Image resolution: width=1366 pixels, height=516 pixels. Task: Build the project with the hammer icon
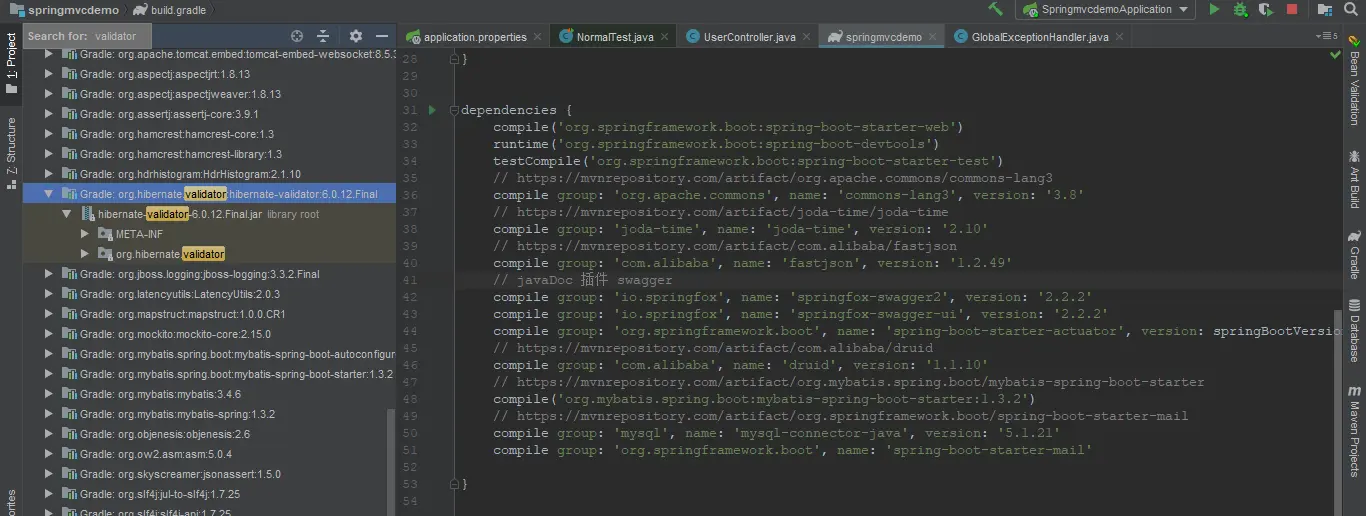(x=995, y=9)
